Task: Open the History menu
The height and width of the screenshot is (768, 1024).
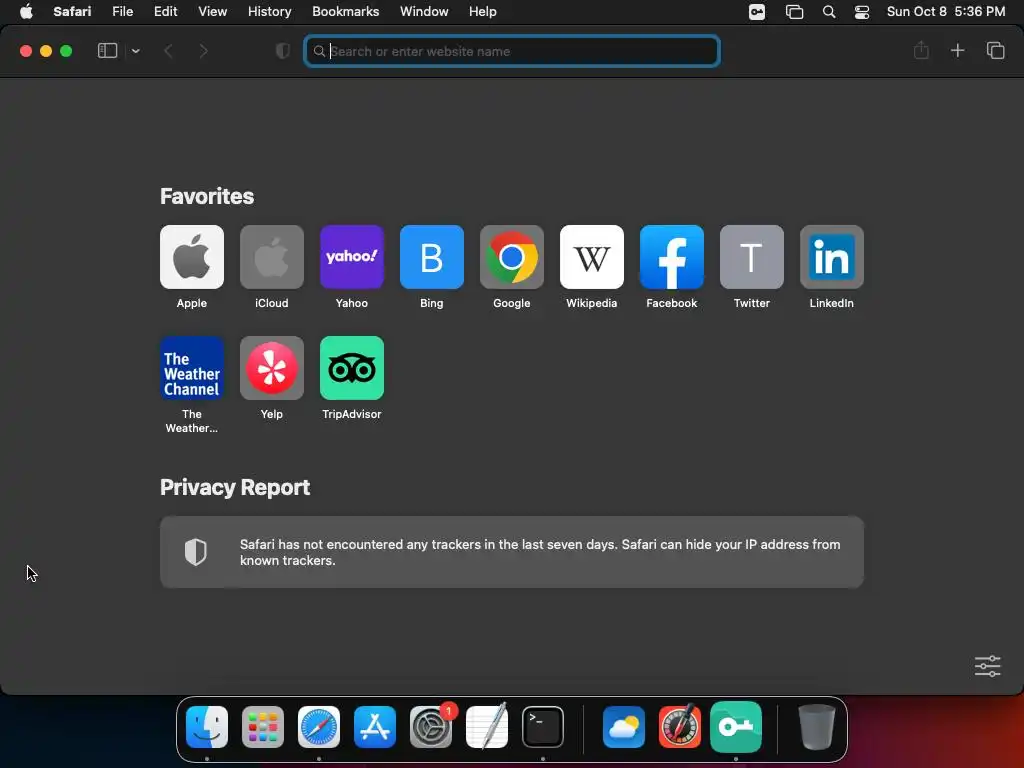Action: (x=269, y=11)
